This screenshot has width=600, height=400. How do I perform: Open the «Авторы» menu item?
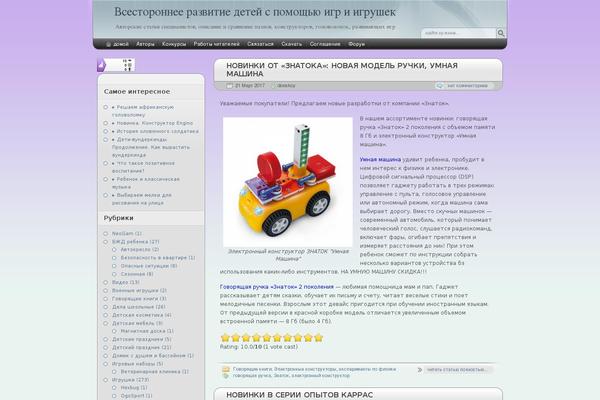(145, 44)
